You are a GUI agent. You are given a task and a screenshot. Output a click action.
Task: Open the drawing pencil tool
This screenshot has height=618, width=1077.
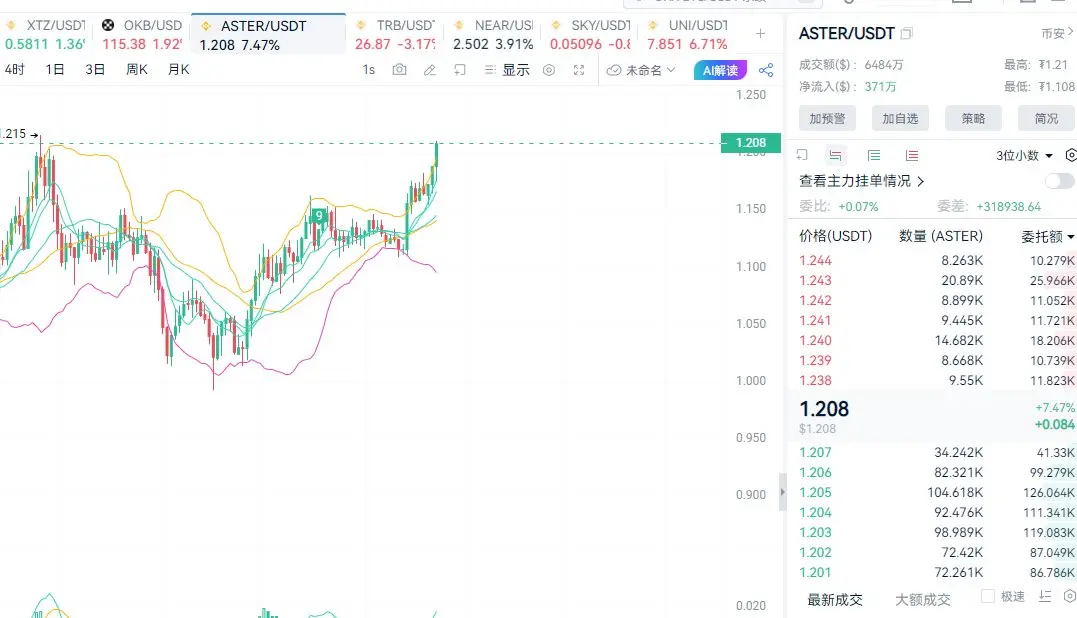430,69
